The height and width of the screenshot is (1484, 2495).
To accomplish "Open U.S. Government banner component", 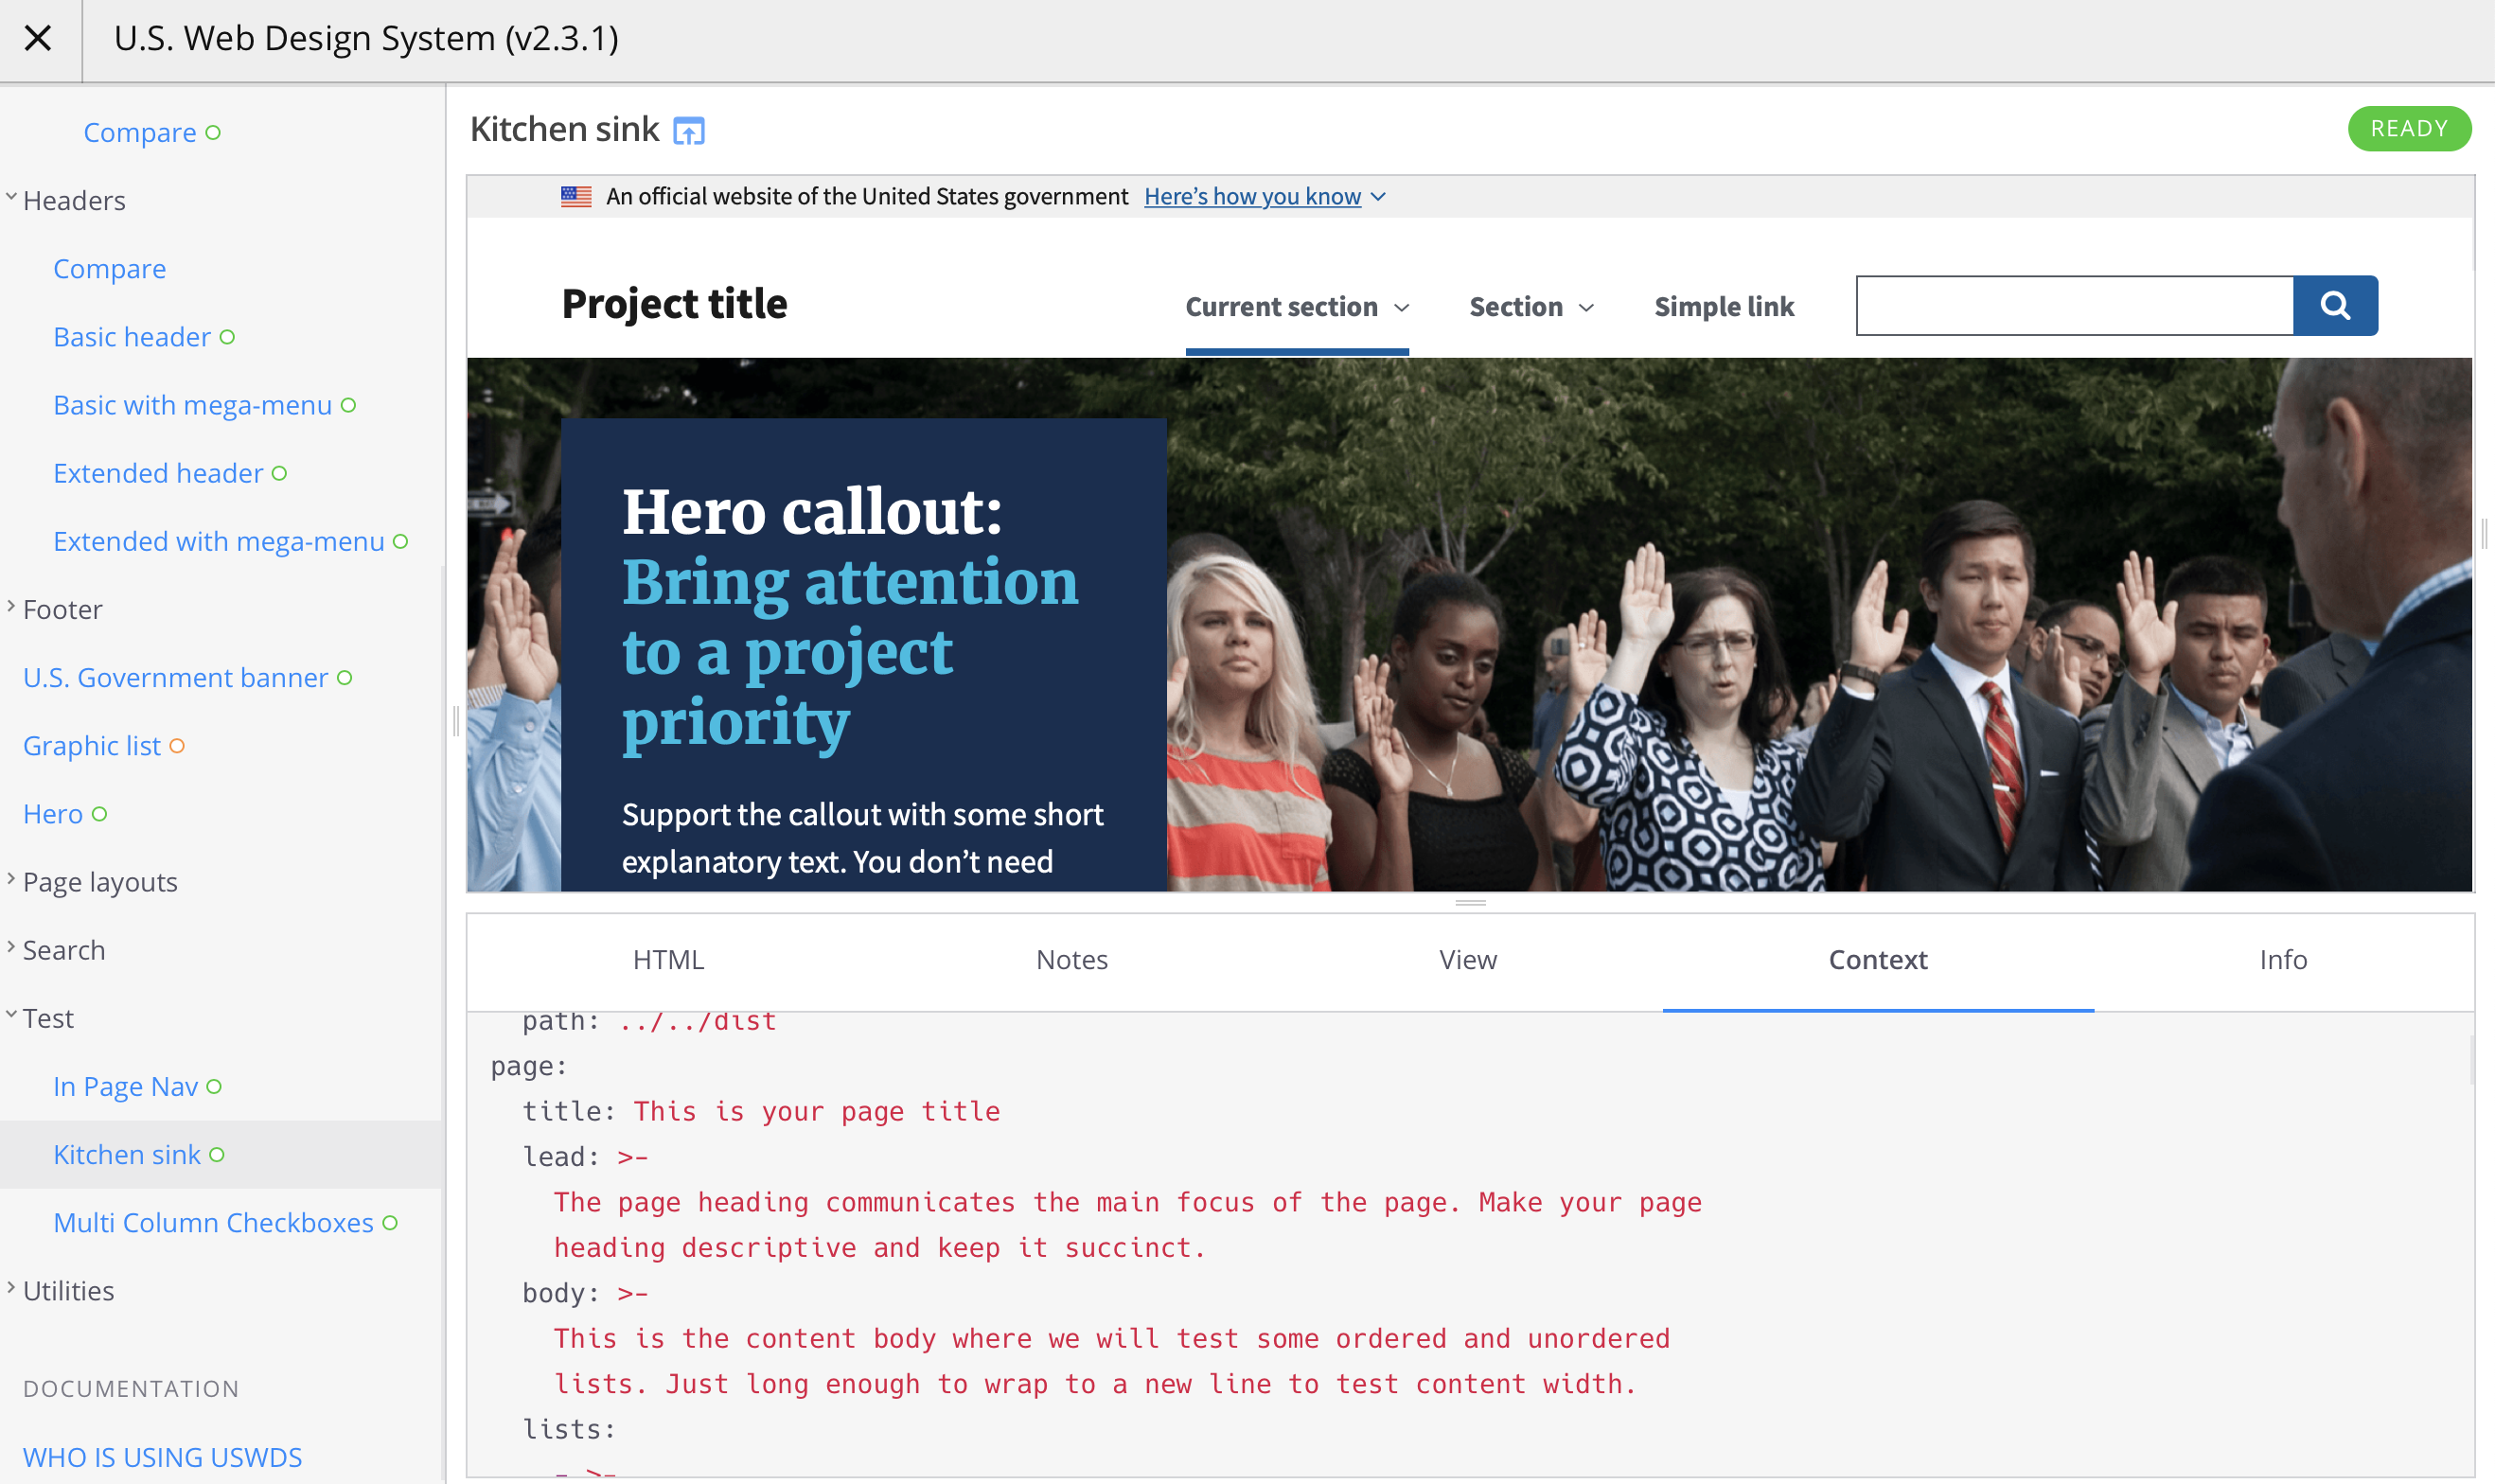I will click(187, 678).
